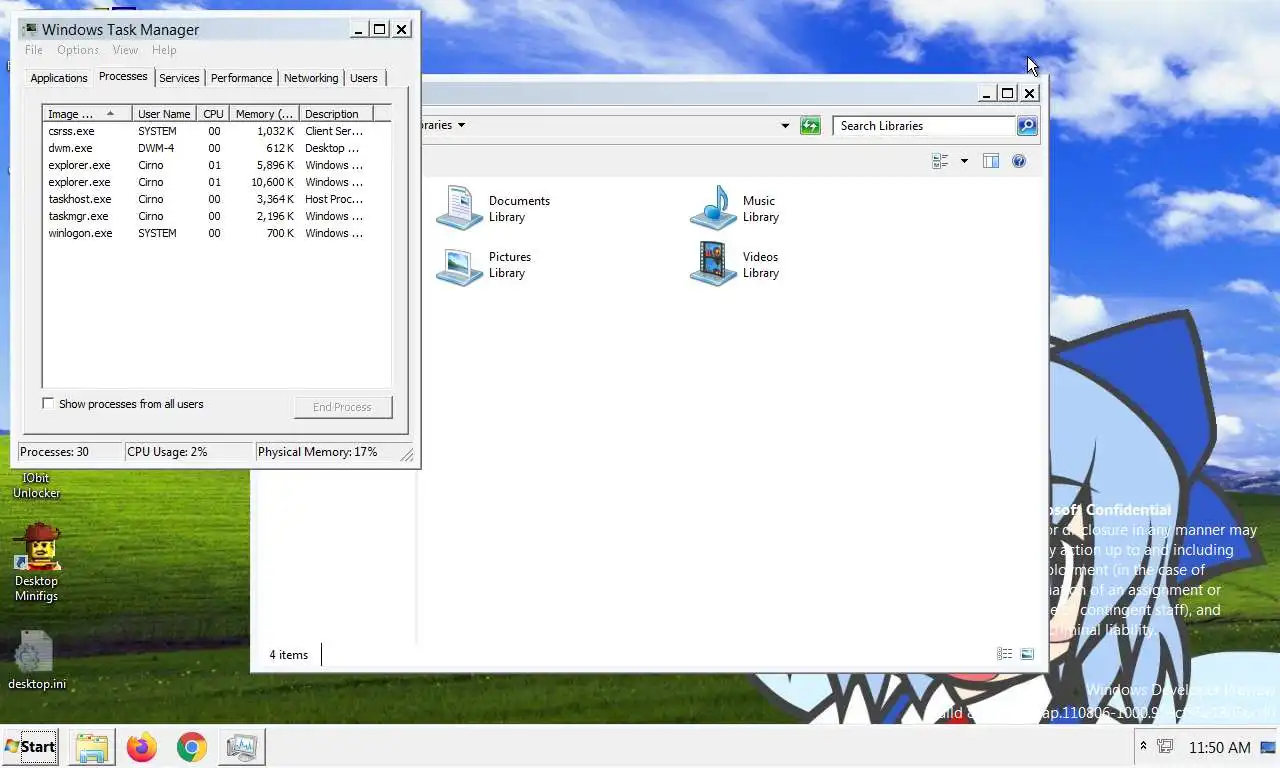Viewport: 1280px width, 768px height.
Task: Click the 4 items status text in Libraries
Action: click(x=288, y=655)
